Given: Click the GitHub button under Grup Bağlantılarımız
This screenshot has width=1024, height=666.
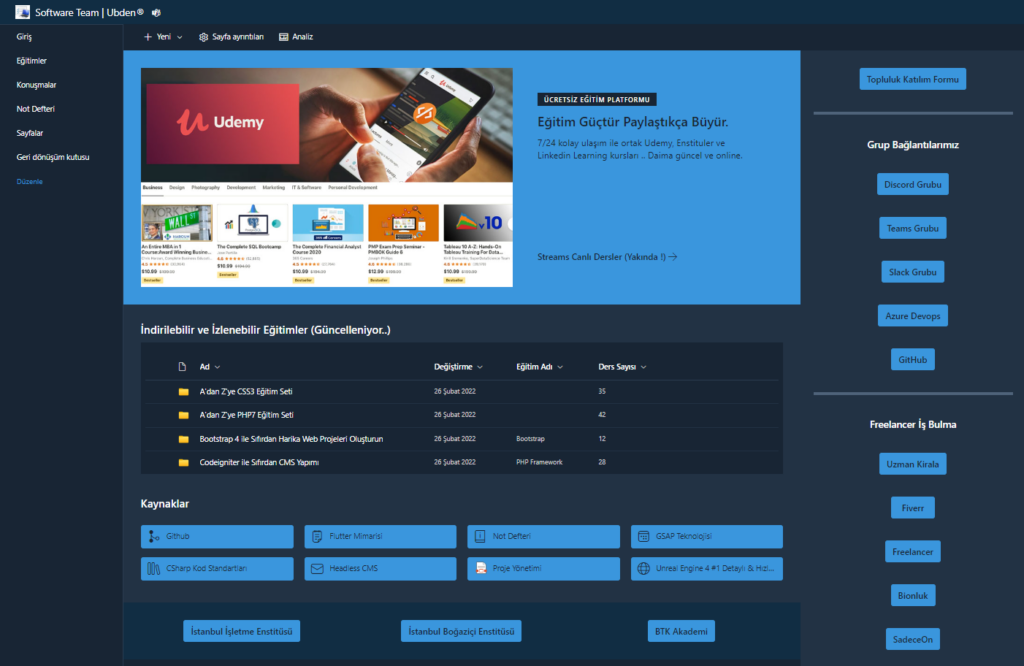Looking at the screenshot, I should coord(912,359).
